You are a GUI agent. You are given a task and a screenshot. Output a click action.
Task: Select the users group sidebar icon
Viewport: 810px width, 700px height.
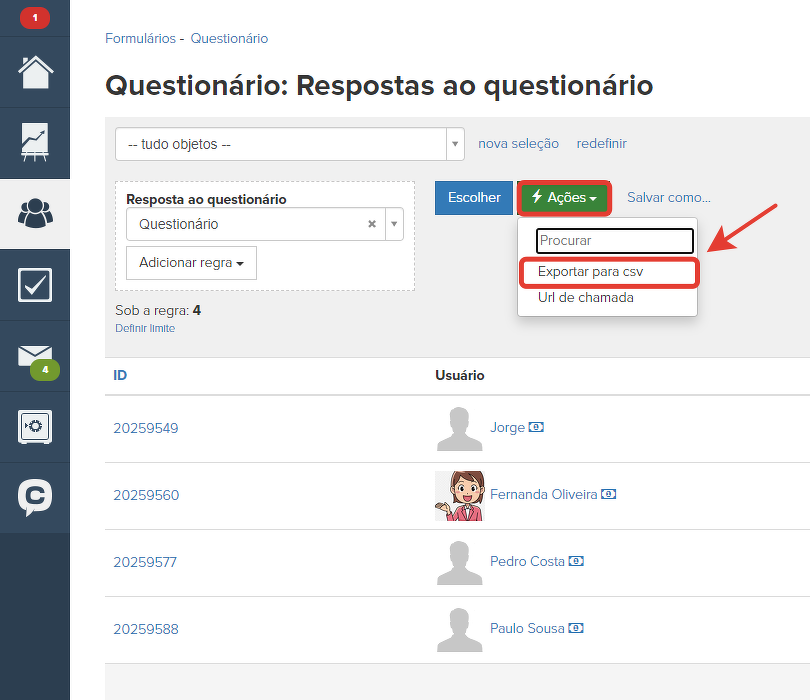tap(35, 214)
